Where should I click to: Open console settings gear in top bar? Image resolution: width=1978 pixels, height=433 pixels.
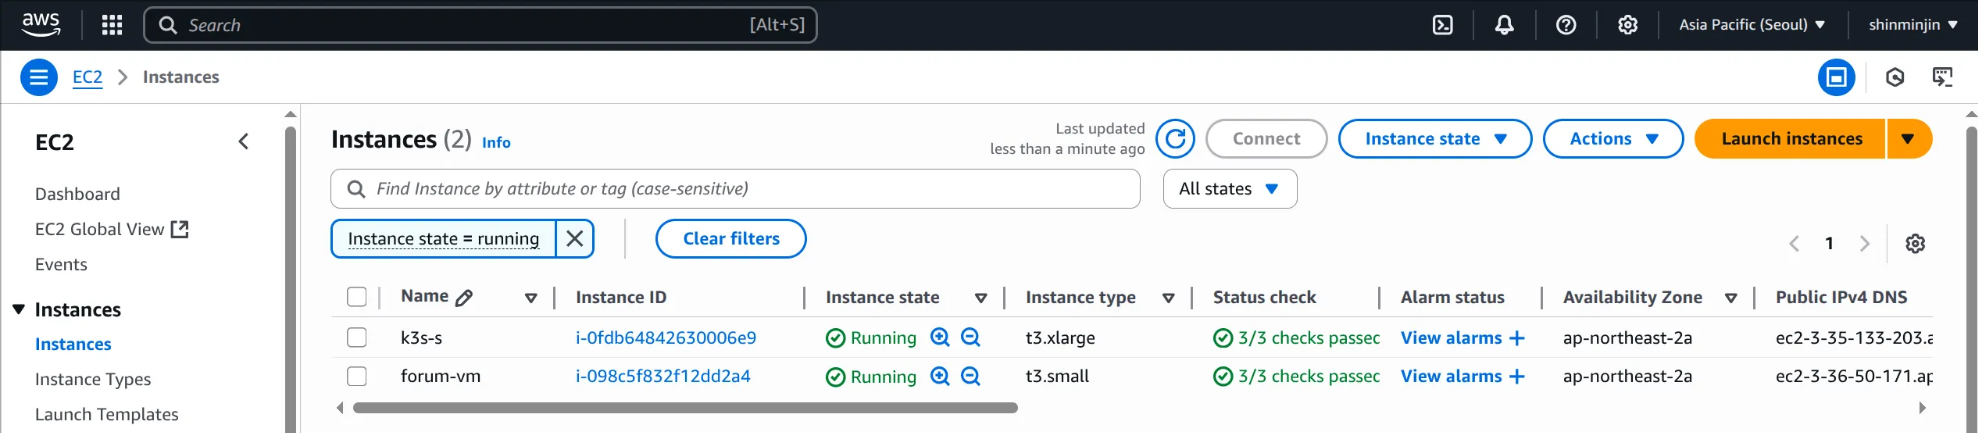[1628, 25]
